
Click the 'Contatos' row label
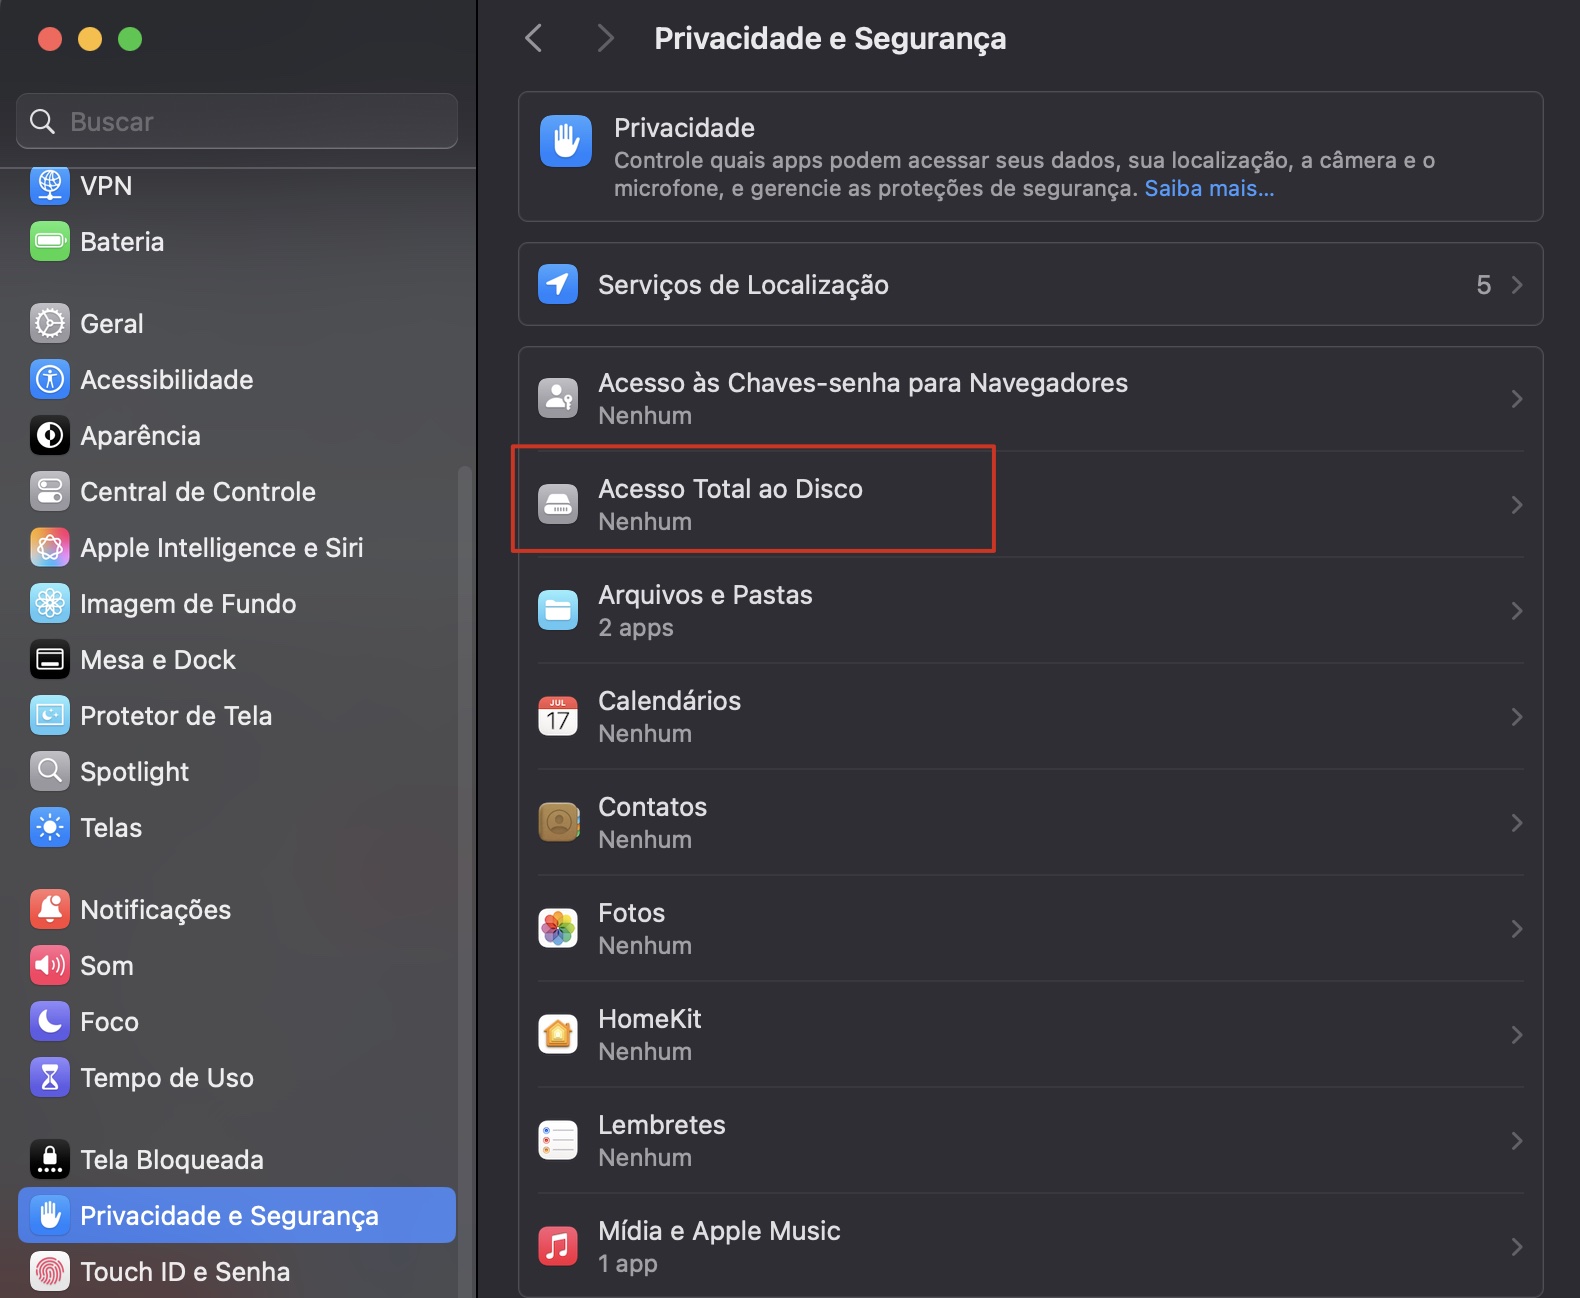click(653, 806)
